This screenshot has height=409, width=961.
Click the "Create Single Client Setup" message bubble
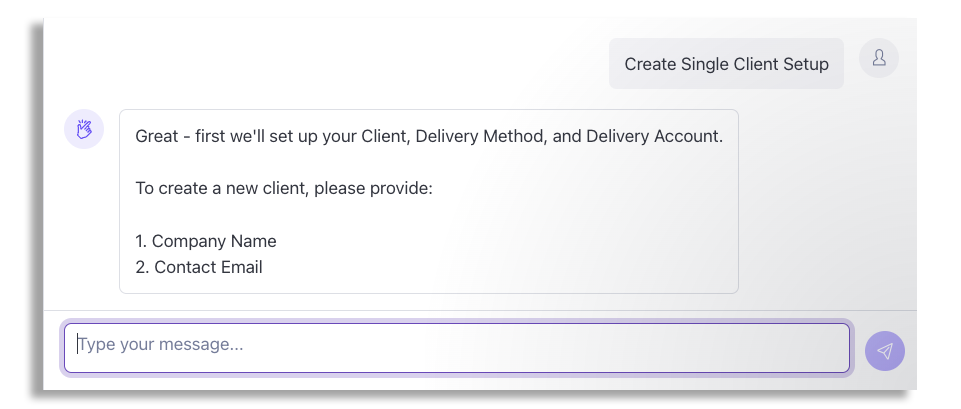tap(726, 64)
